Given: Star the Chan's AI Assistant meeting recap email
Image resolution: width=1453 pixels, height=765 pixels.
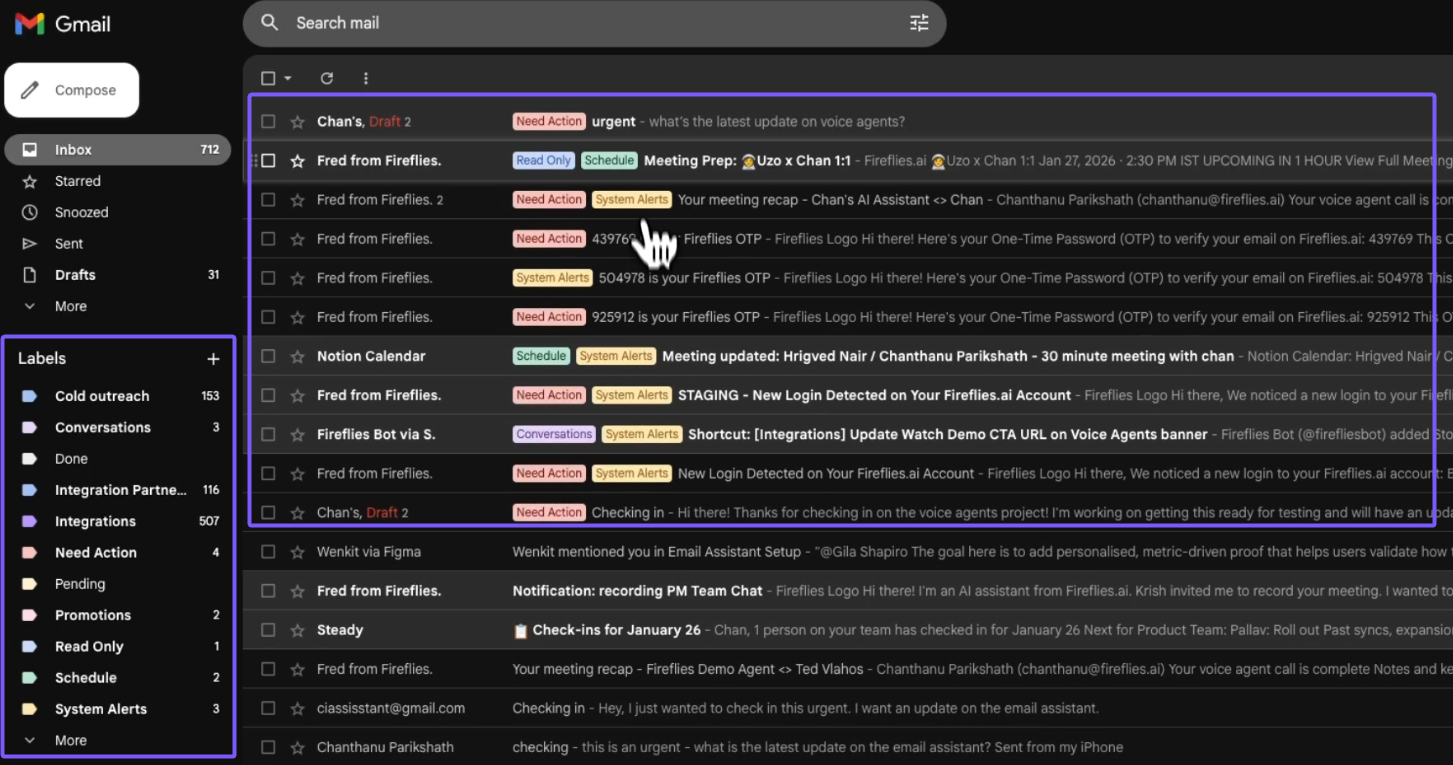Looking at the screenshot, I should [x=297, y=200].
